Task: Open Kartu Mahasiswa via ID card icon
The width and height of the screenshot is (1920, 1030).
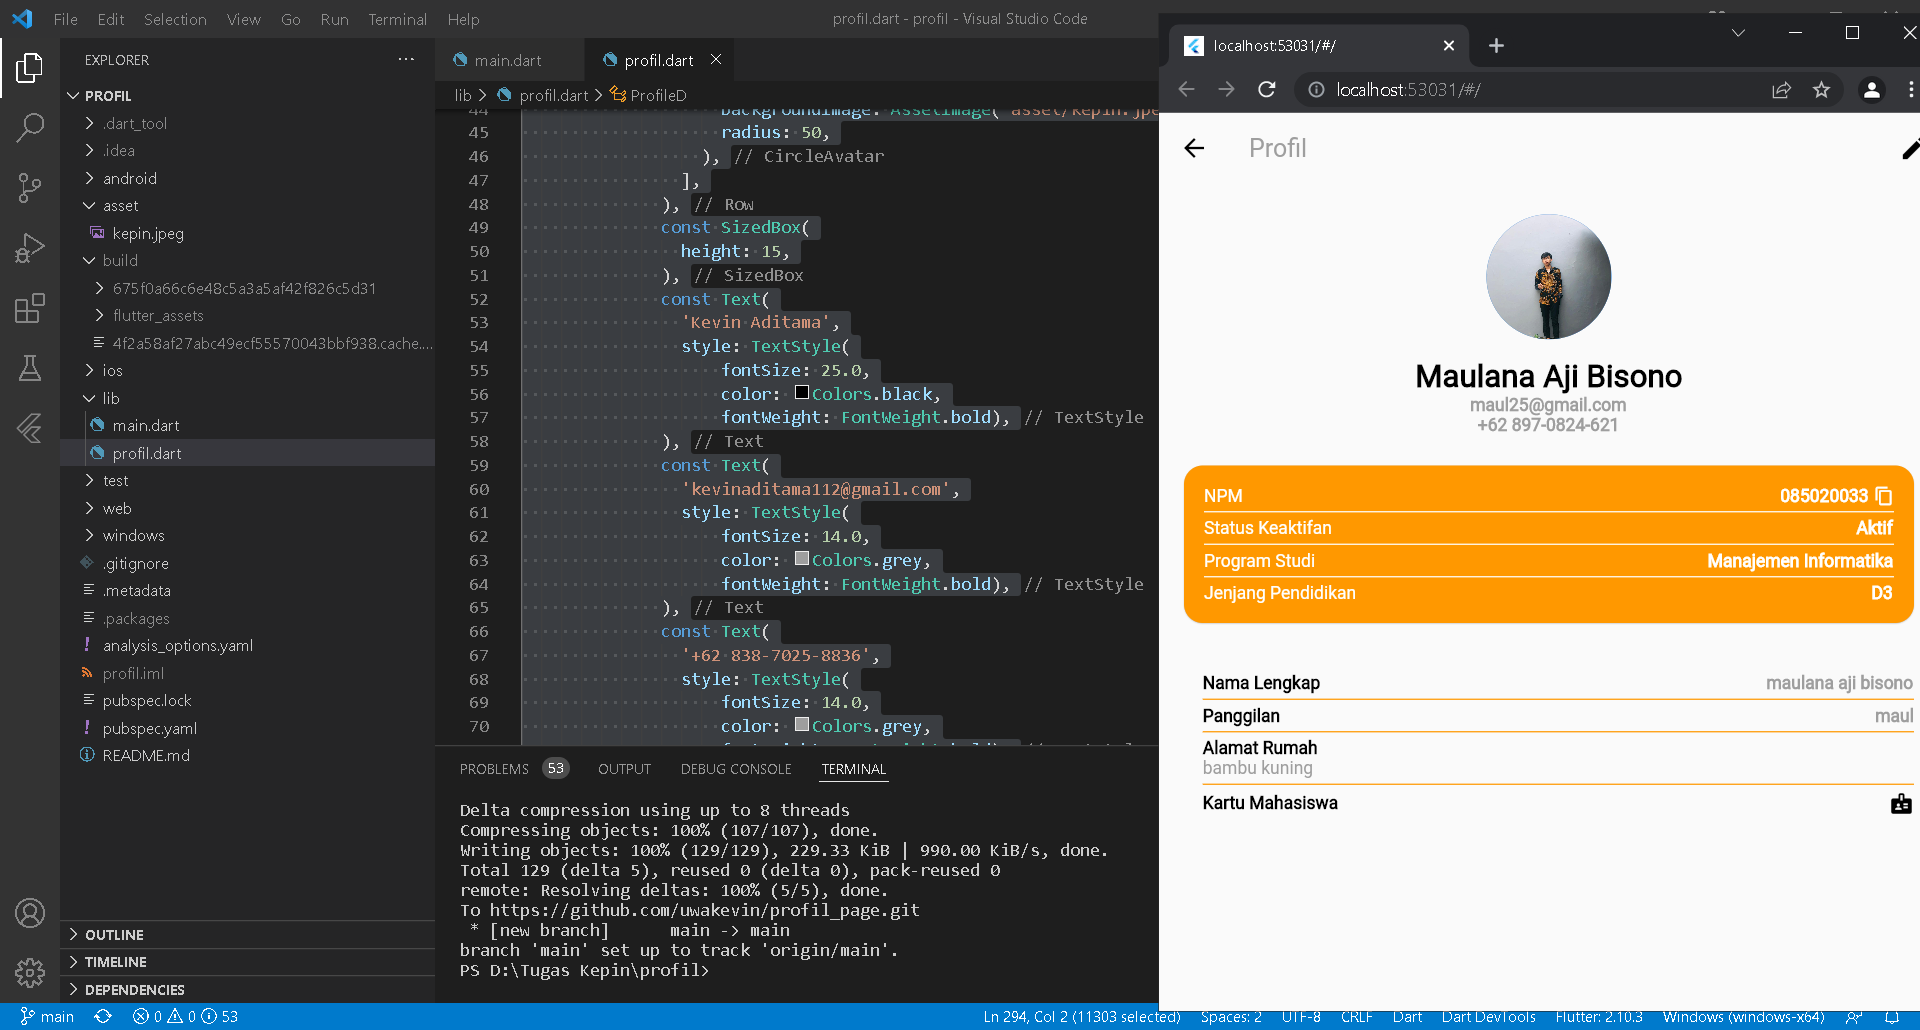Action: click(1900, 803)
